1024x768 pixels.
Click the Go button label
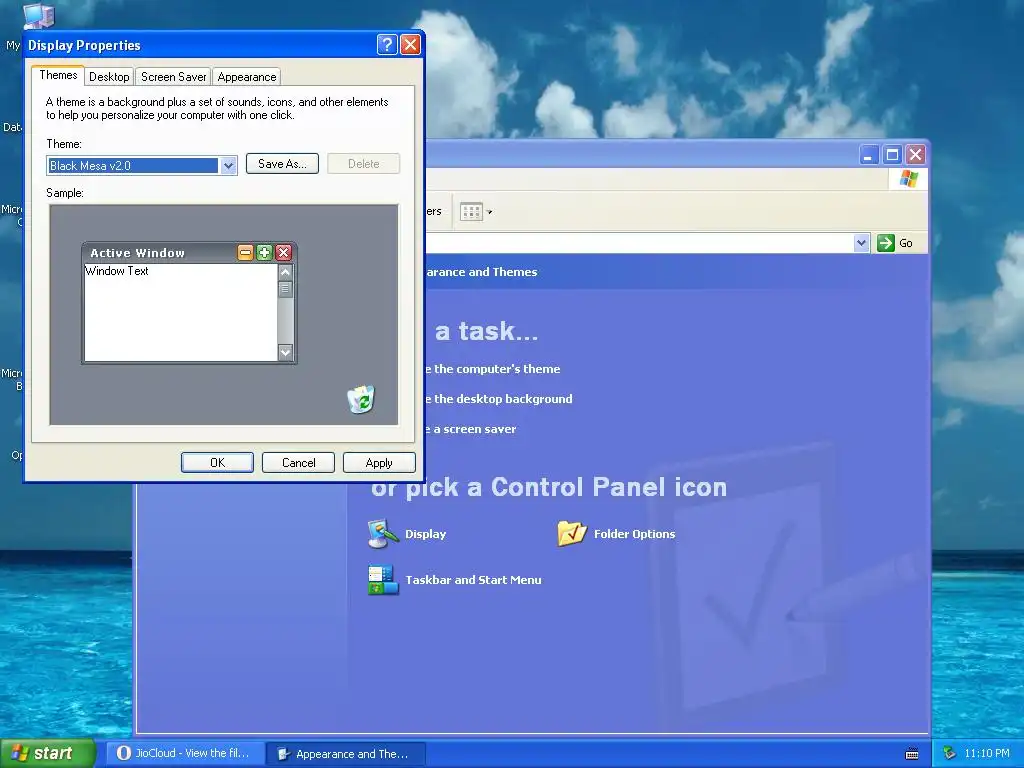(x=906, y=243)
